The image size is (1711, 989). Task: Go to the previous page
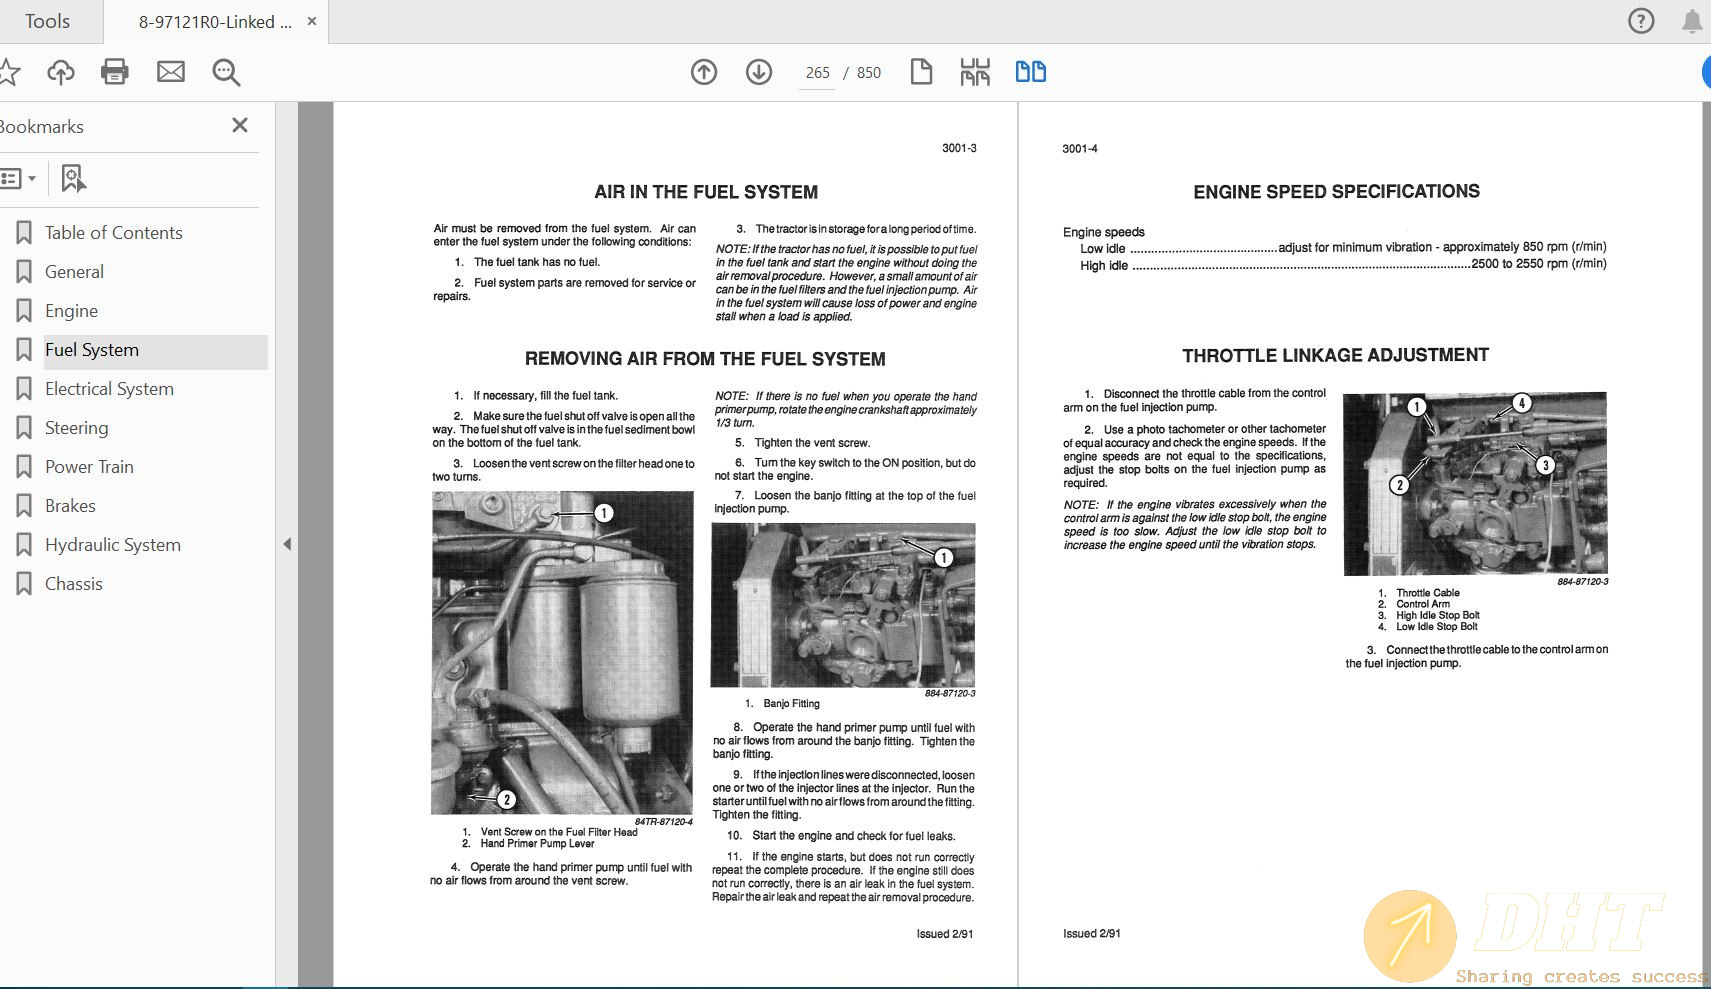[703, 72]
